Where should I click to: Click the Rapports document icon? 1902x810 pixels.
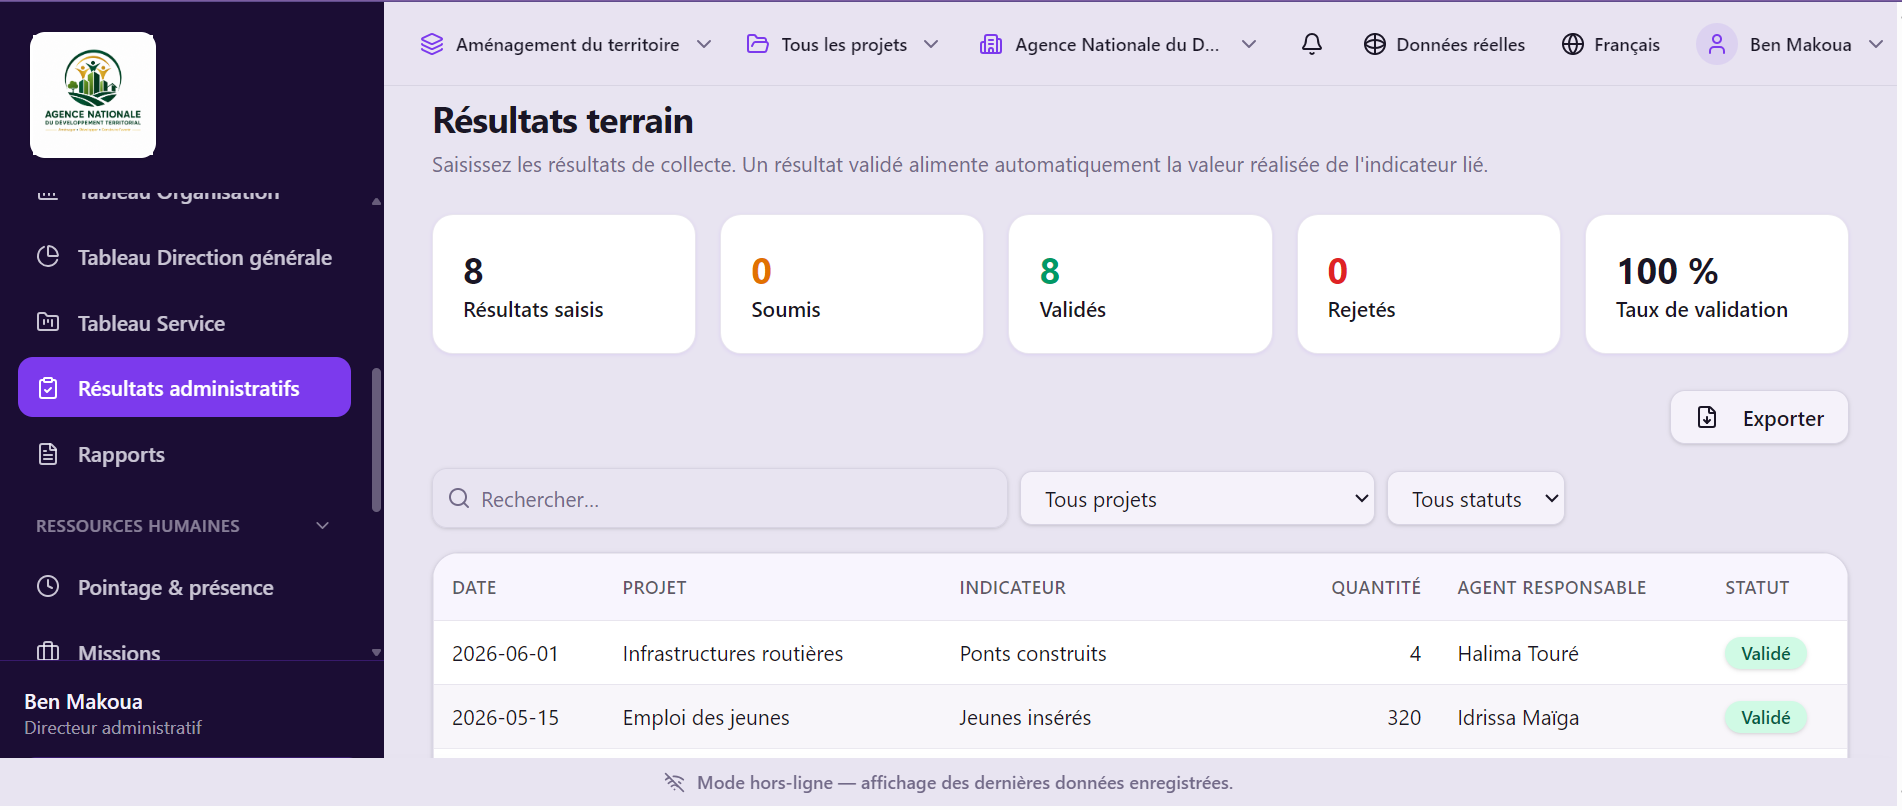(x=48, y=454)
